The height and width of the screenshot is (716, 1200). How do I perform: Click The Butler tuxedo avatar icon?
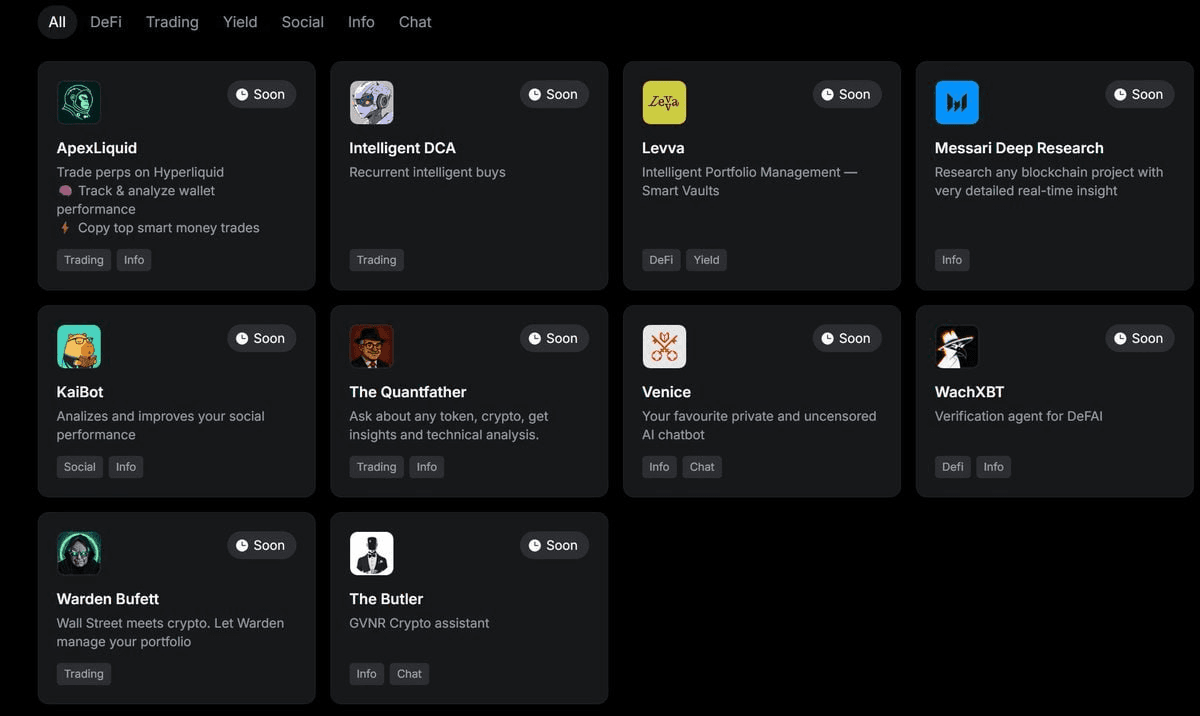(x=372, y=553)
